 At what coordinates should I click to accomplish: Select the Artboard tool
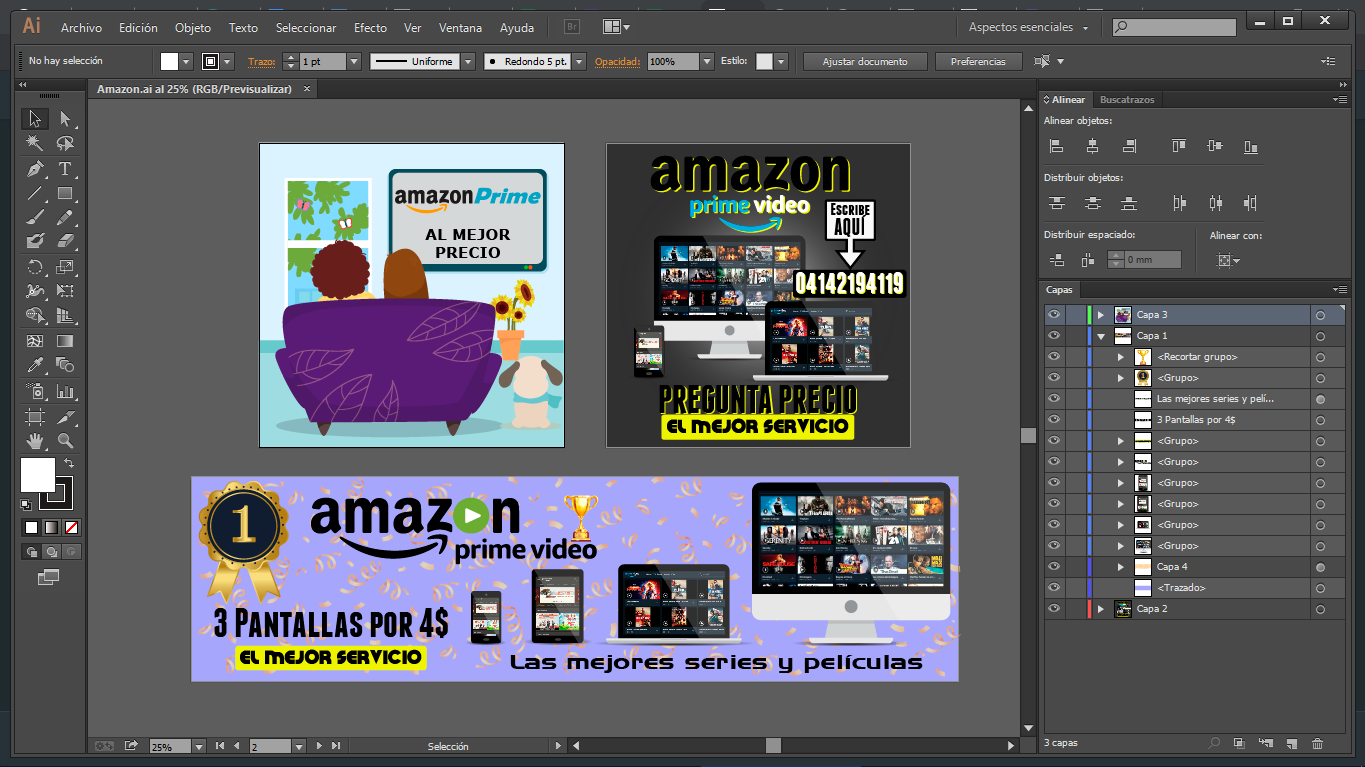pos(35,416)
